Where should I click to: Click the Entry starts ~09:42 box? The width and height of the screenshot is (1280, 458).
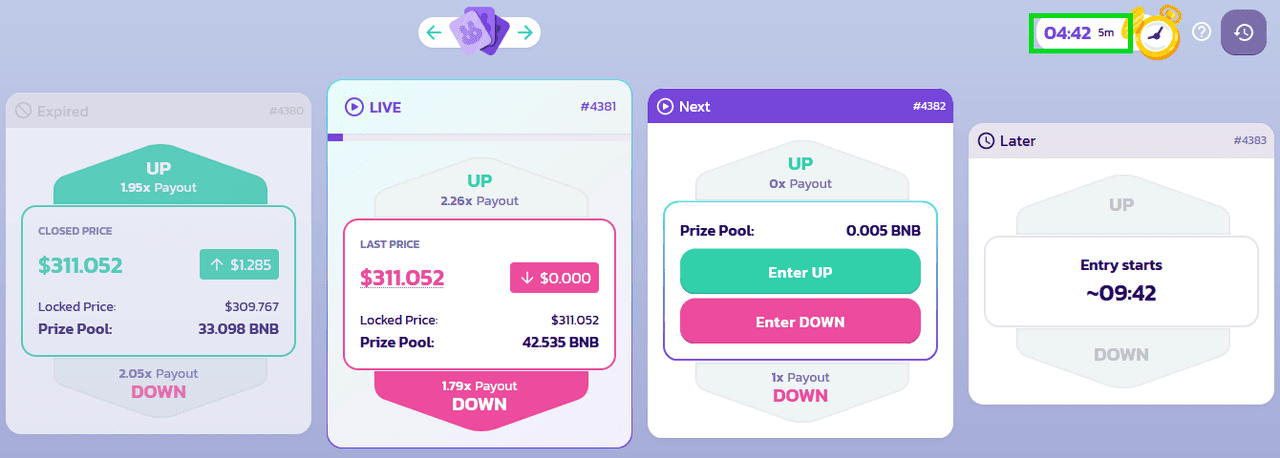[x=1121, y=281]
